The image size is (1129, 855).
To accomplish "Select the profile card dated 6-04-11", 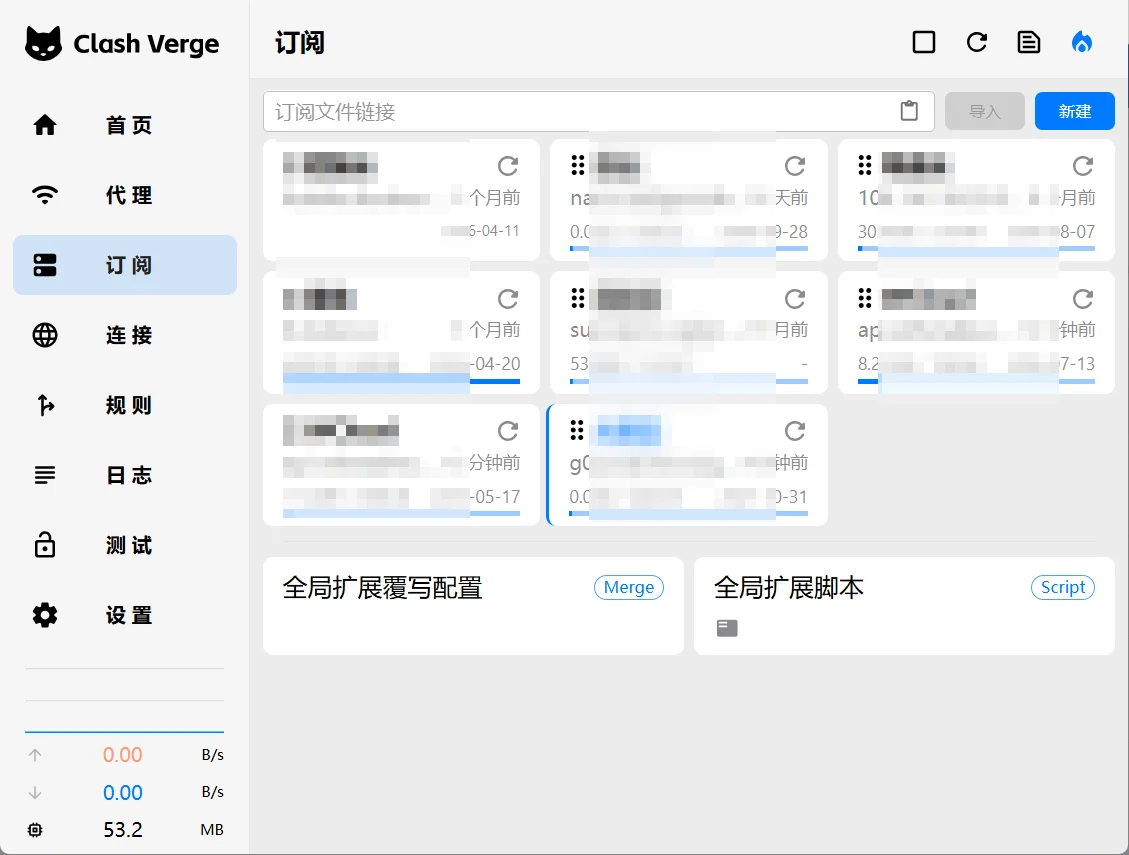I will [401, 200].
